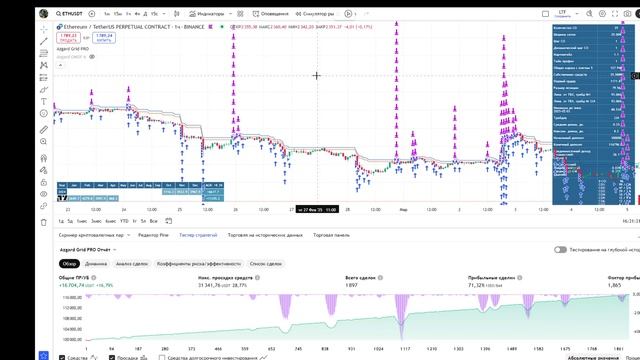Select the Анализ сделок pill tab
Viewport: 640px width, 360px height.
pos(131,264)
